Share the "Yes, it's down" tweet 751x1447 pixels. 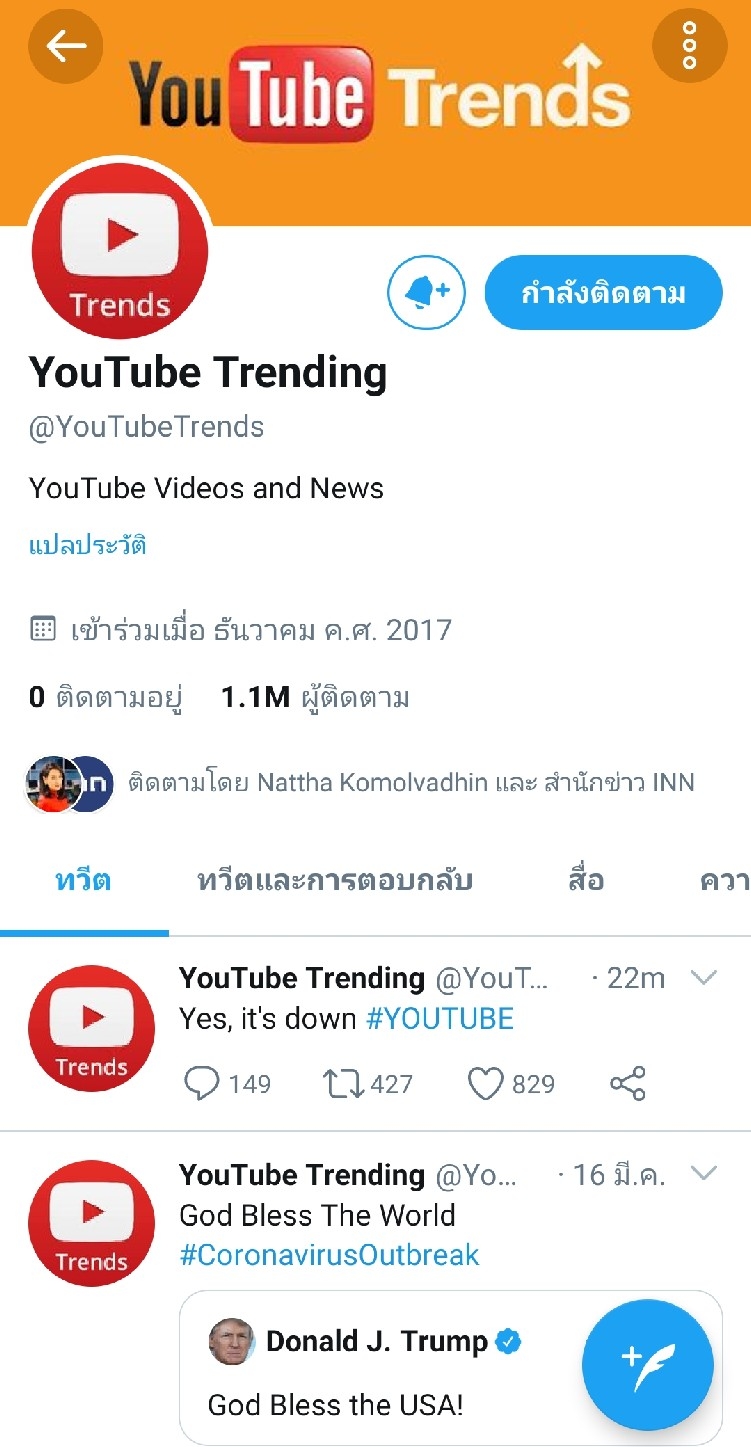[x=627, y=1084]
